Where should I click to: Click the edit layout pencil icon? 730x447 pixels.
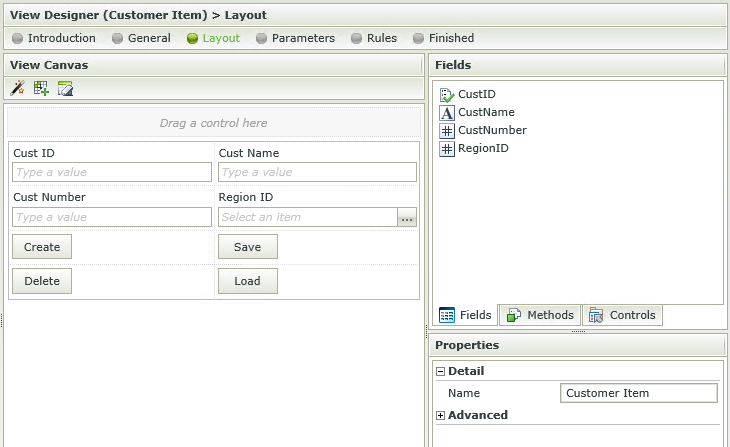click(65, 88)
